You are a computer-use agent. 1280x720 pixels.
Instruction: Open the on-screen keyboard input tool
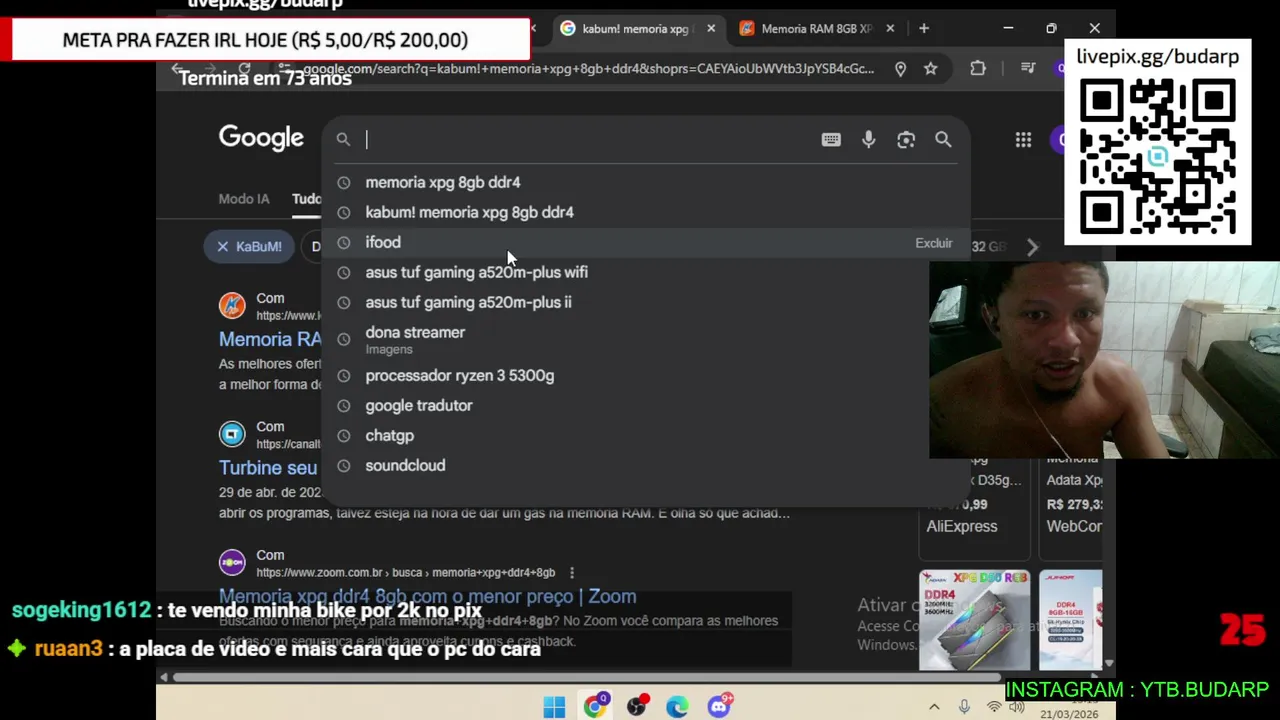coord(831,140)
